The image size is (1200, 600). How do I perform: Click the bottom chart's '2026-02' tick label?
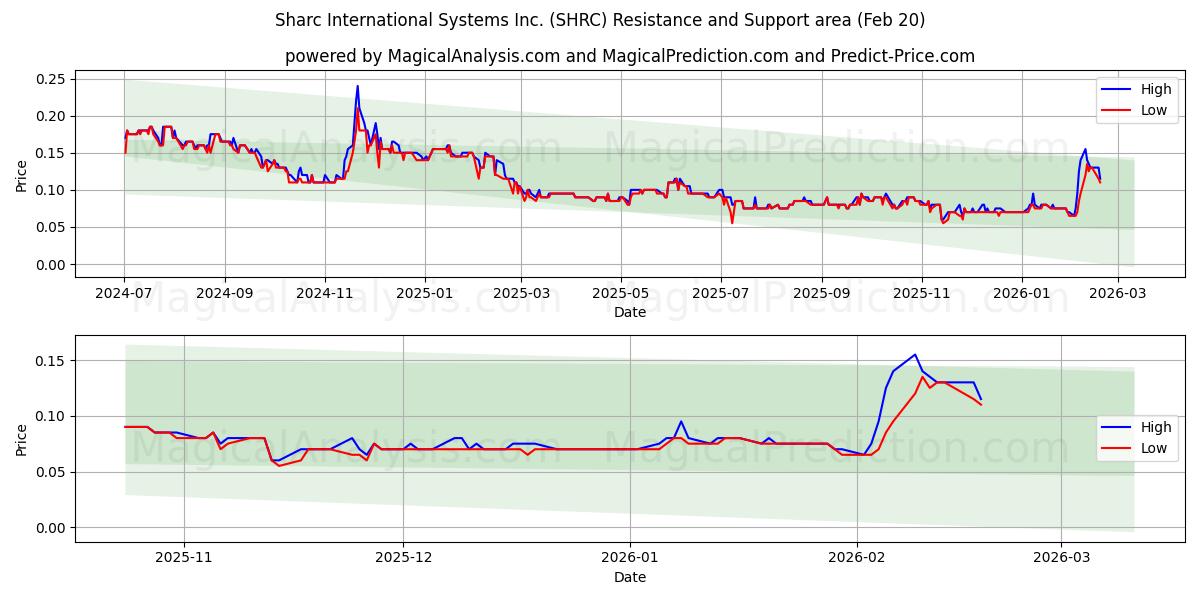click(x=858, y=559)
